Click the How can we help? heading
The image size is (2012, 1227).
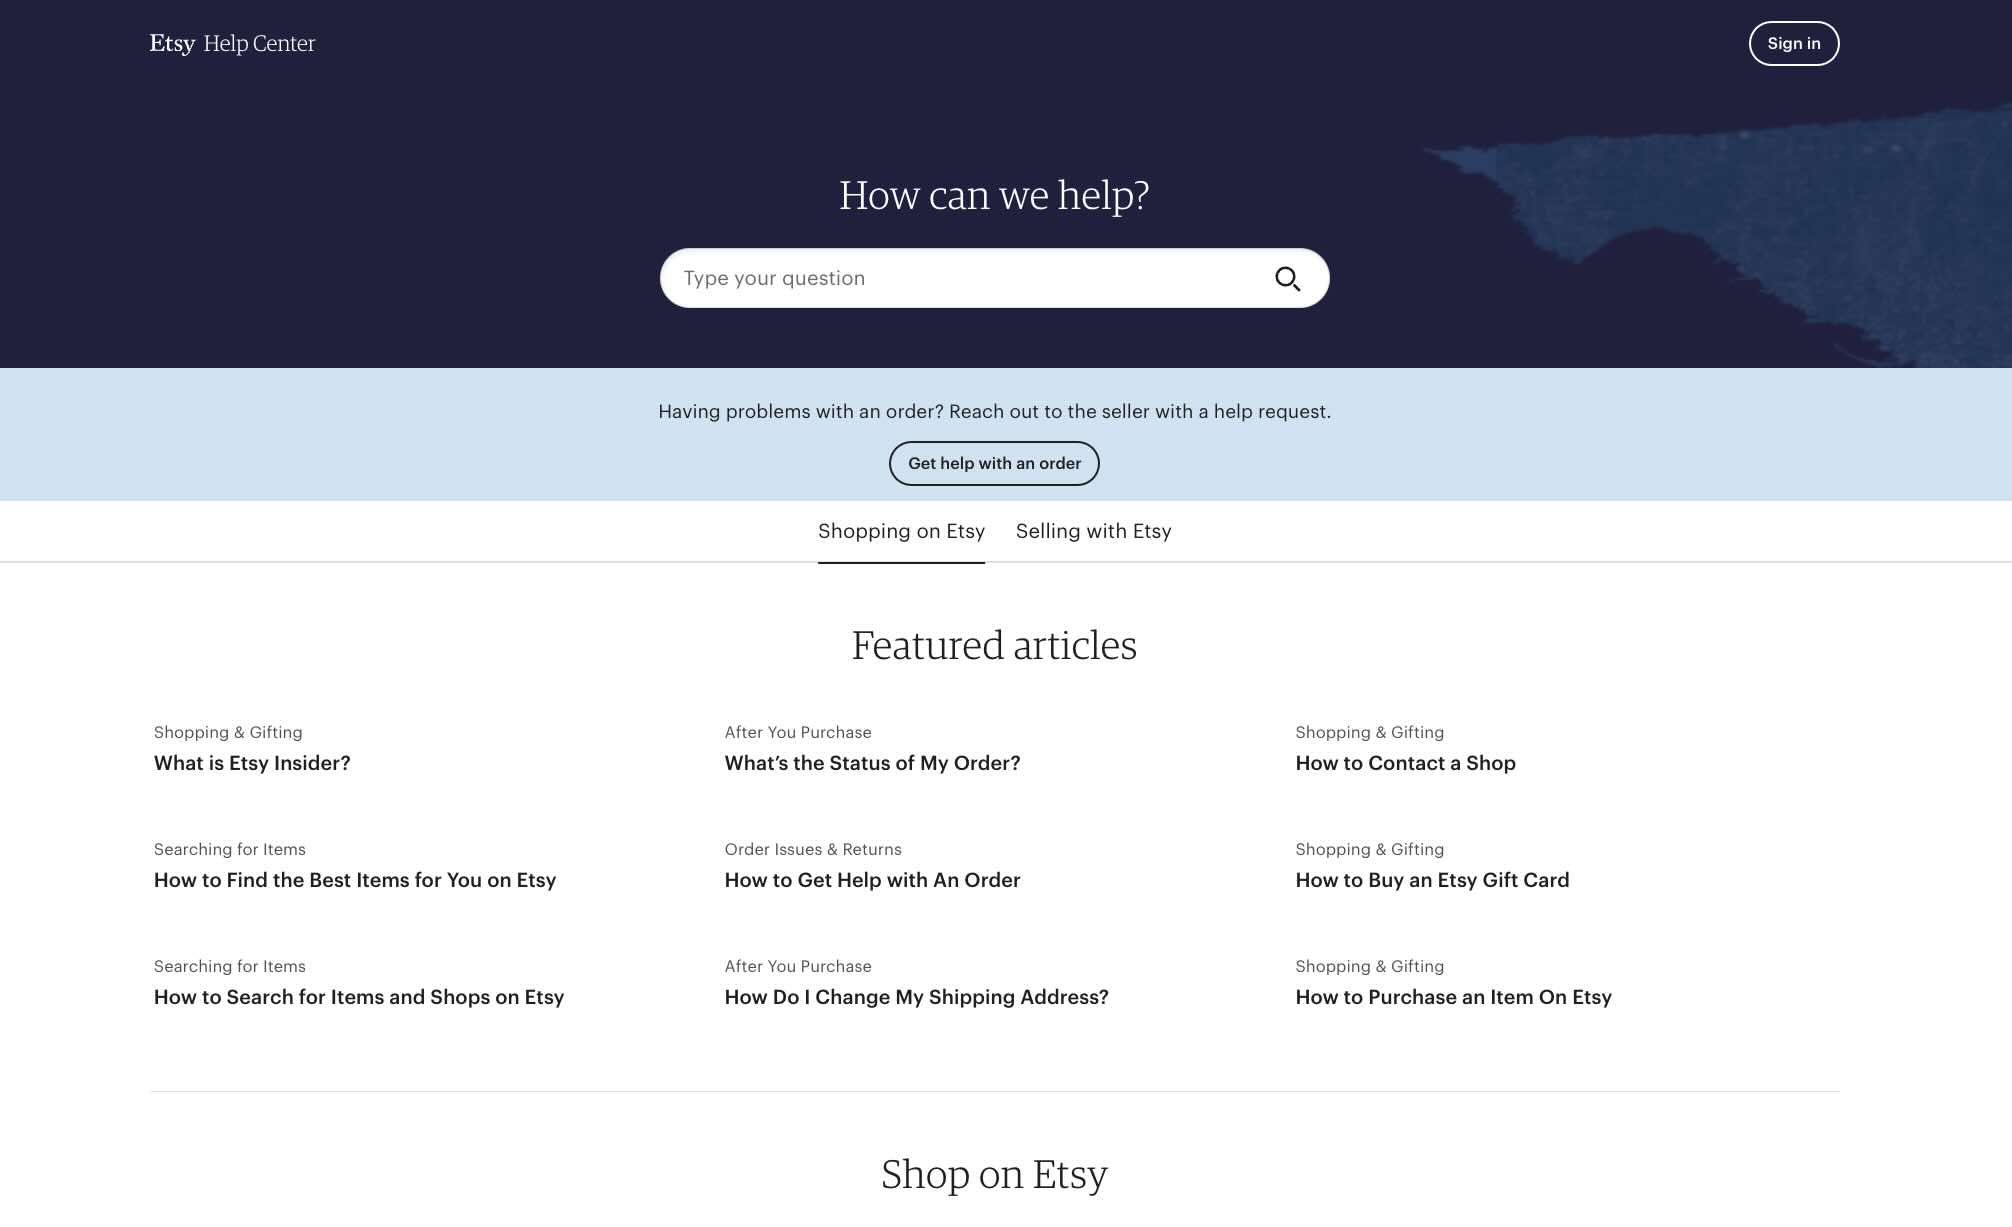point(994,195)
